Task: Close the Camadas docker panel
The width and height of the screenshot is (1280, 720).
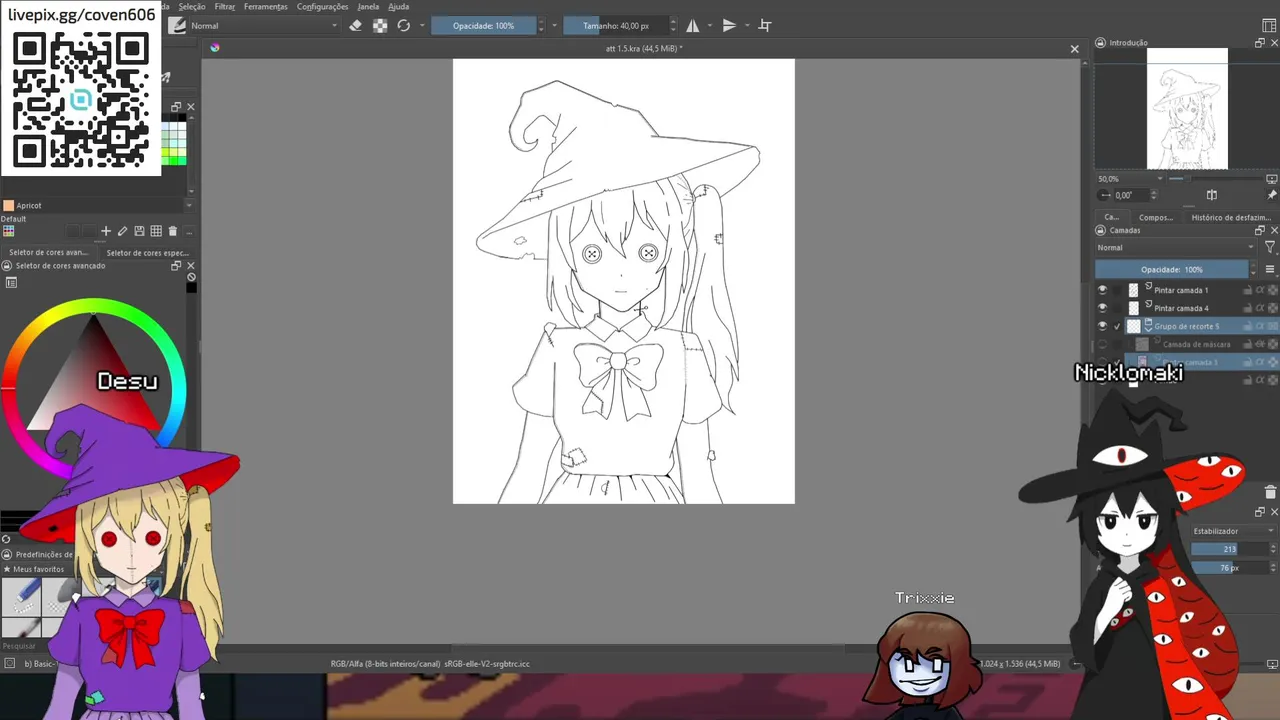Action: [x=1273, y=230]
